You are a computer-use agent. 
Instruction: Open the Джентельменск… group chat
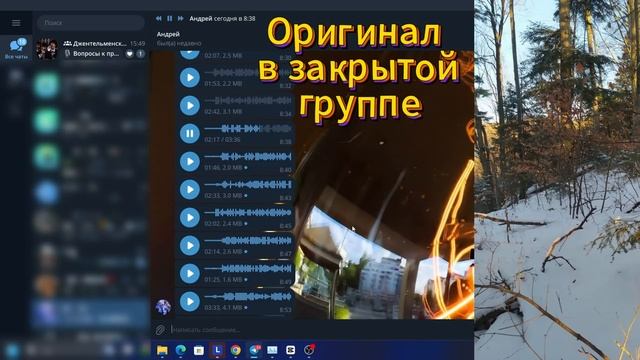(x=91, y=49)
